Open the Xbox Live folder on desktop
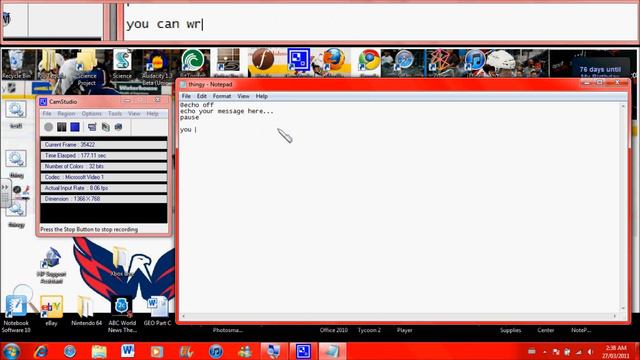The image size is (640, 360). coord(122,261)
